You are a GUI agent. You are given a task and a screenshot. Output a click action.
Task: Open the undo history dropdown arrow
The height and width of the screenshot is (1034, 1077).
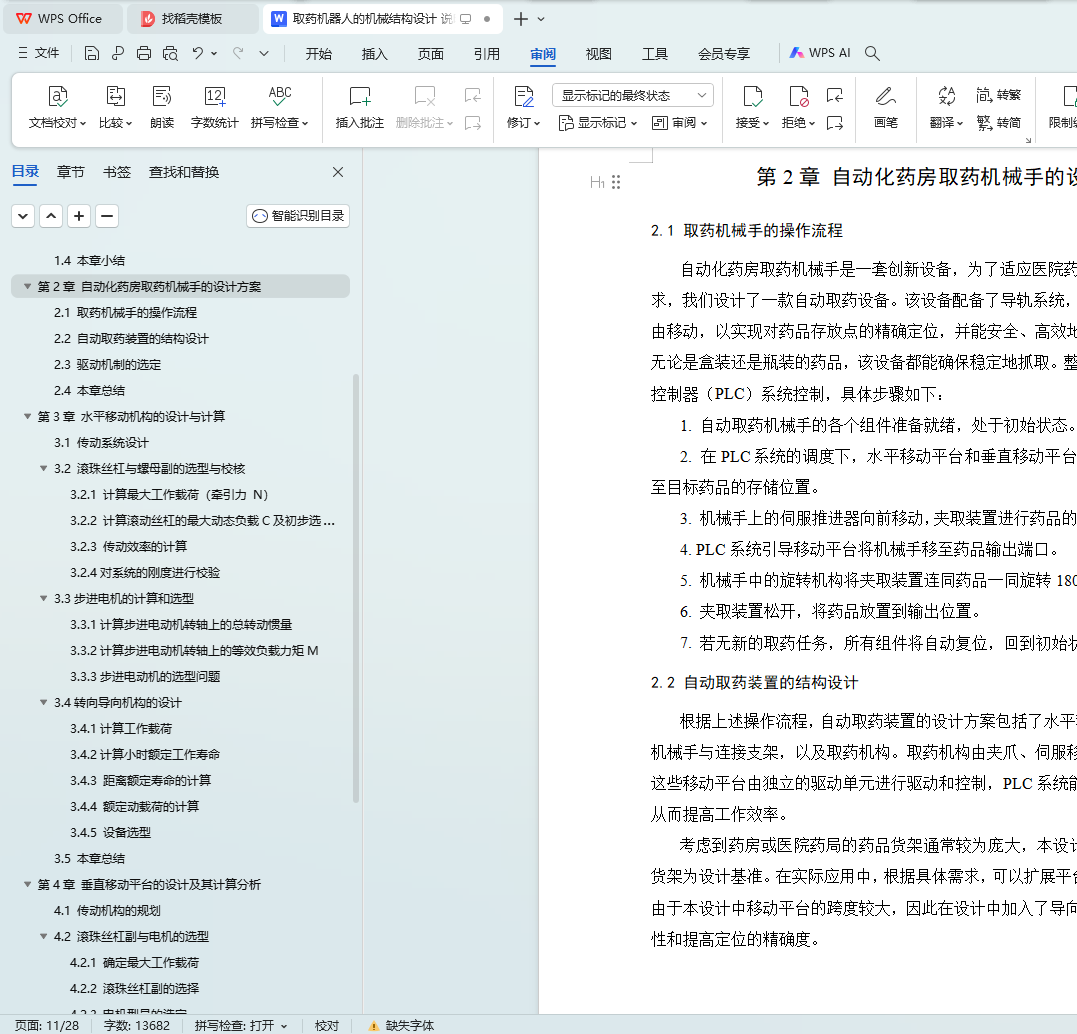click(214, 54)
